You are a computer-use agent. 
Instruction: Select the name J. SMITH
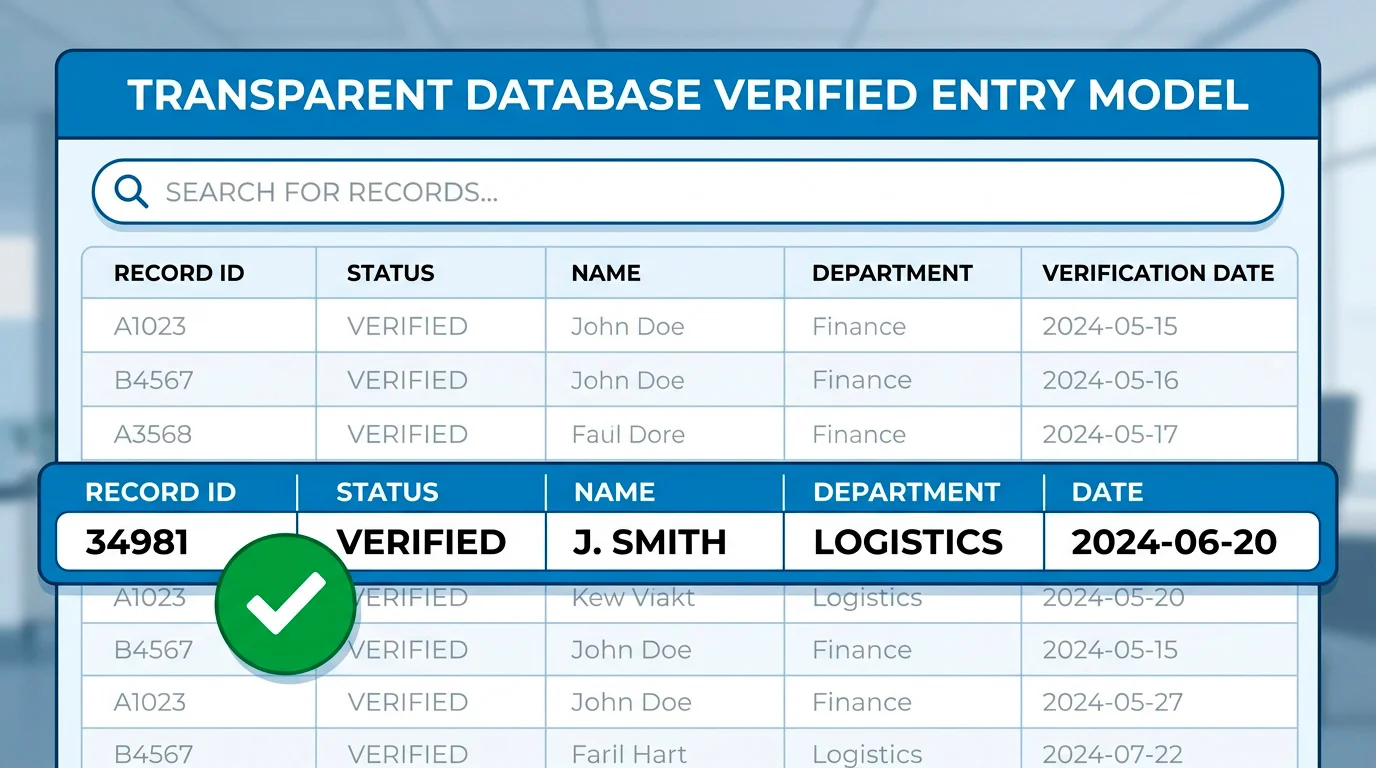coord(650,542)
